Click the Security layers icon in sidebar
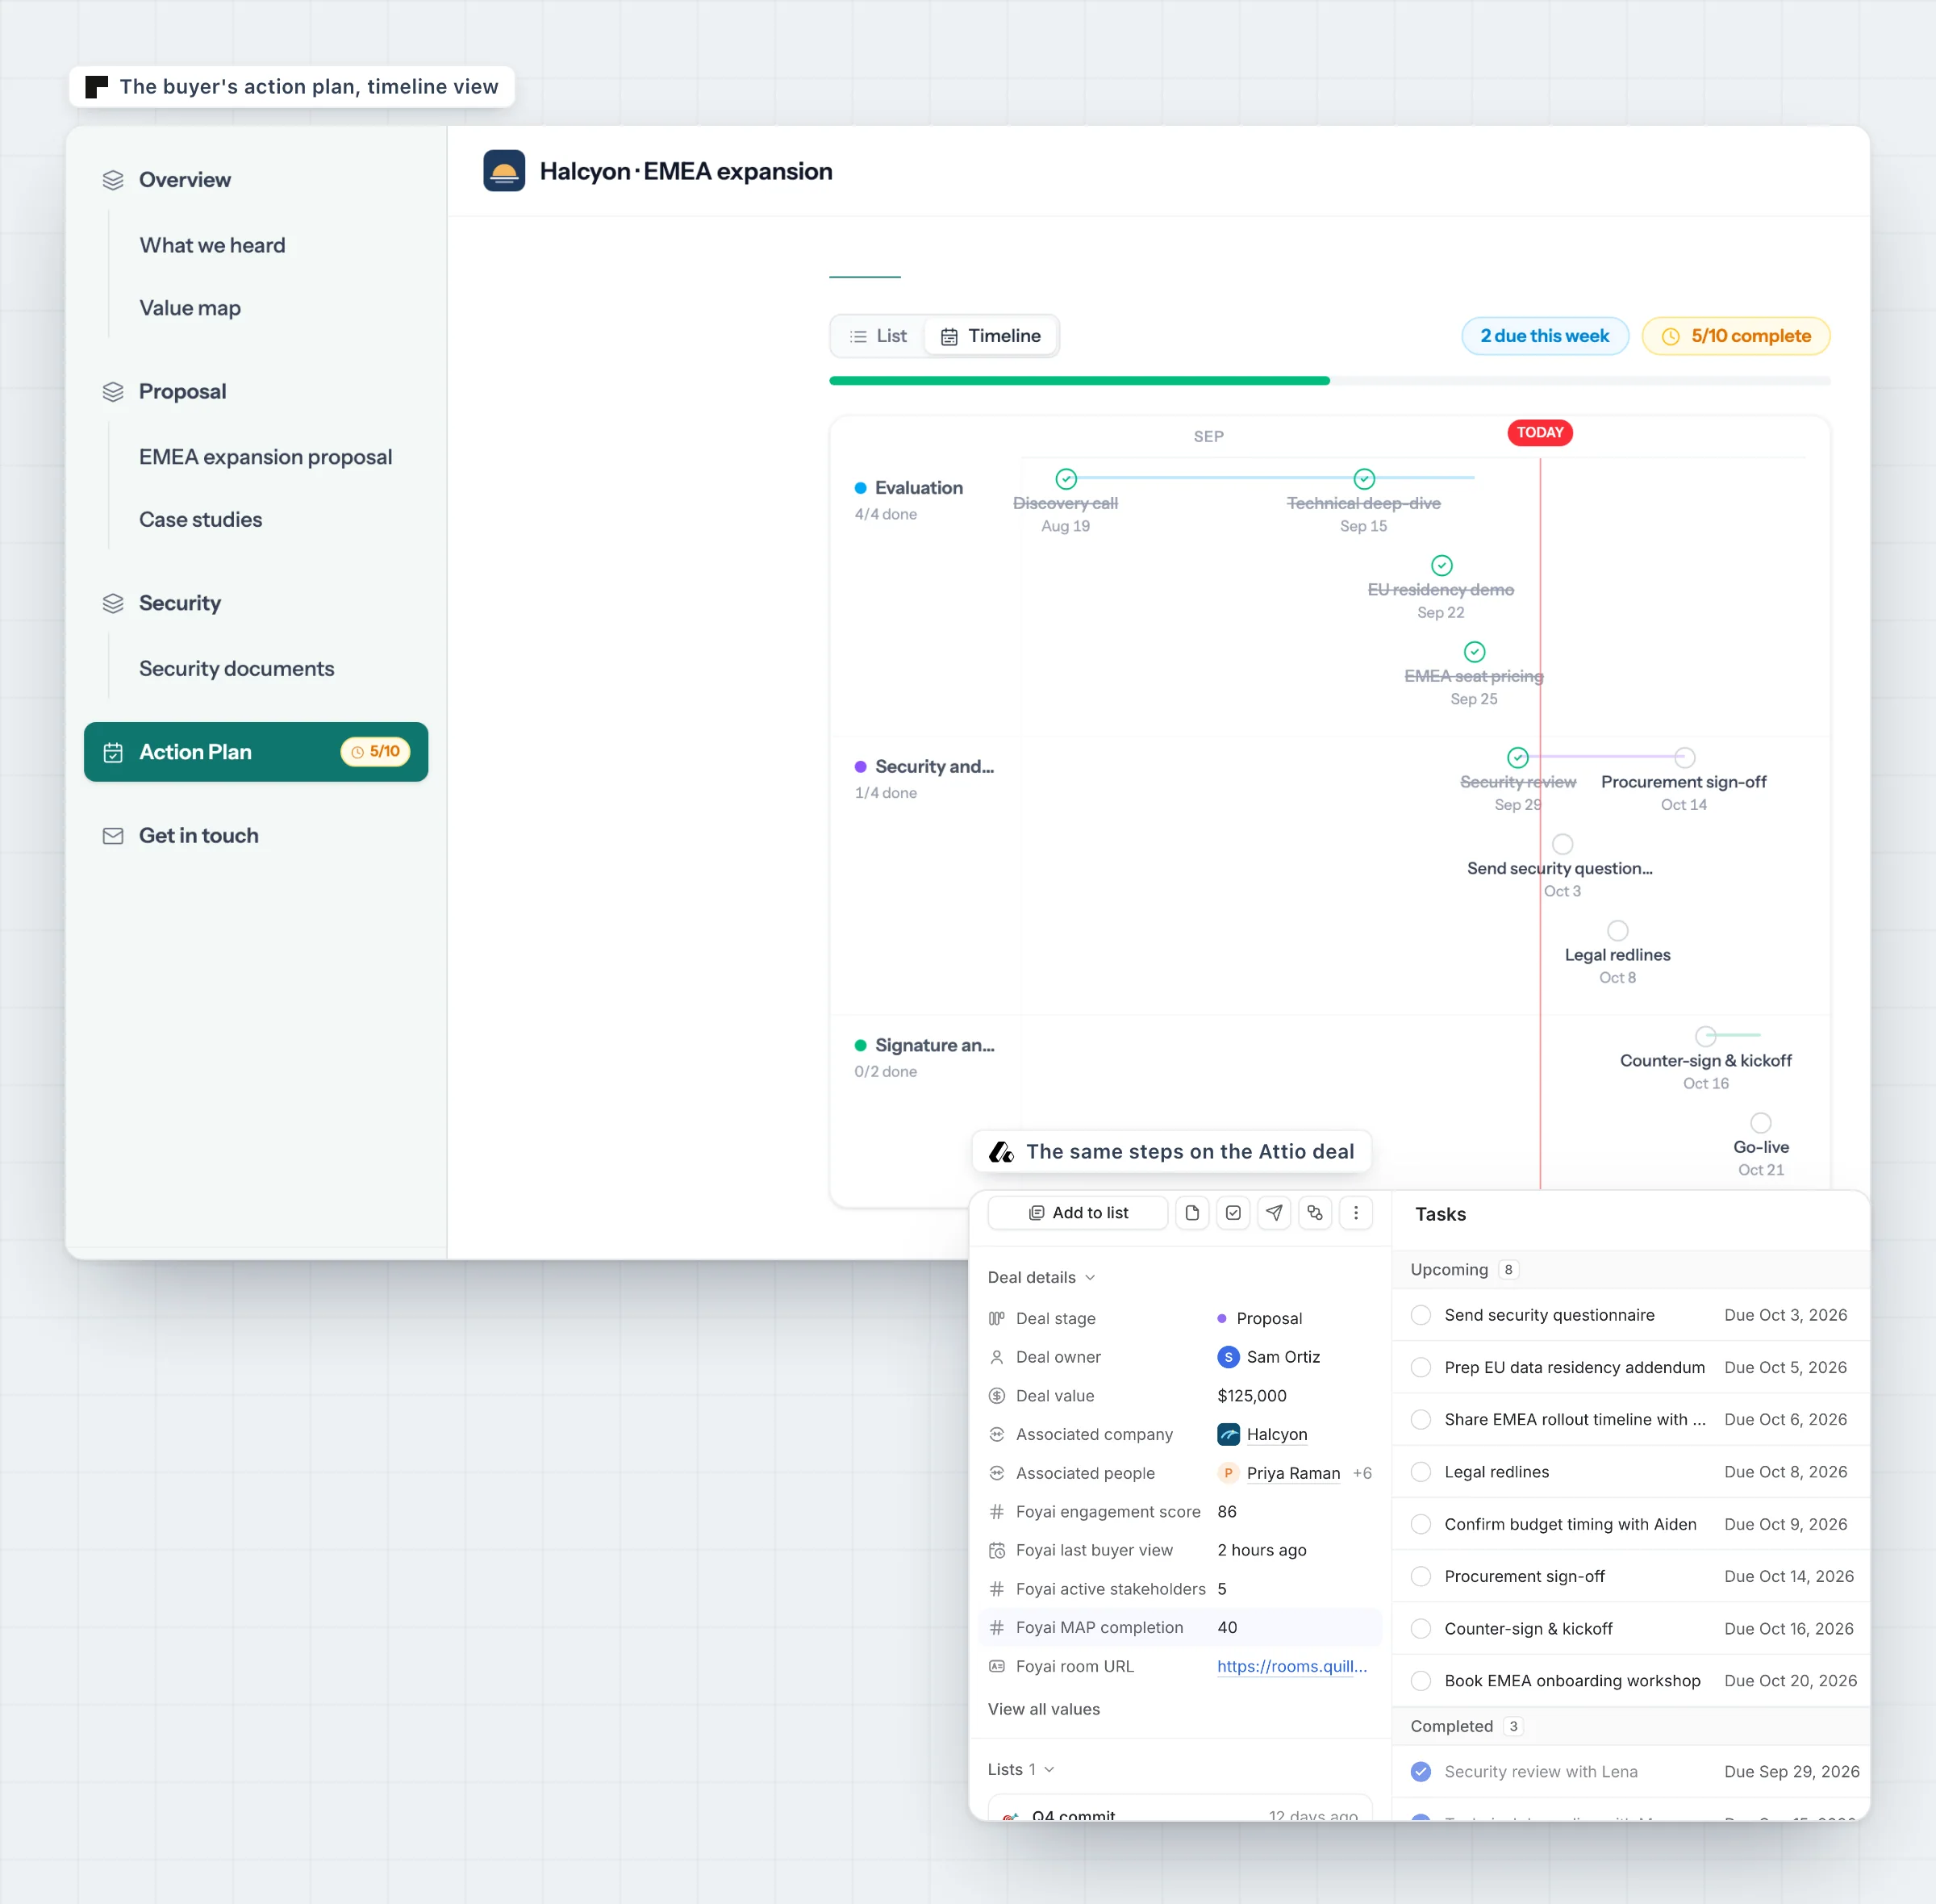Viewport: 1936px width, 1904px height. (x=113, y=604)
